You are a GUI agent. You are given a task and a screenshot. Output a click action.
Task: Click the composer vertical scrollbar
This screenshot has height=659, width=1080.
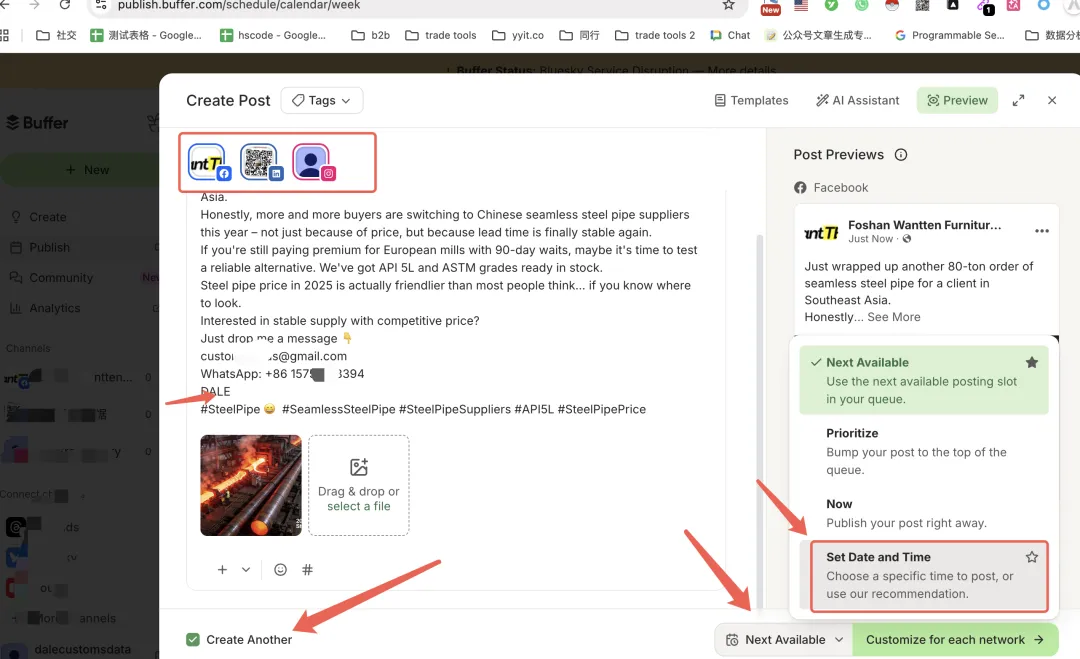tap(760, 420)
